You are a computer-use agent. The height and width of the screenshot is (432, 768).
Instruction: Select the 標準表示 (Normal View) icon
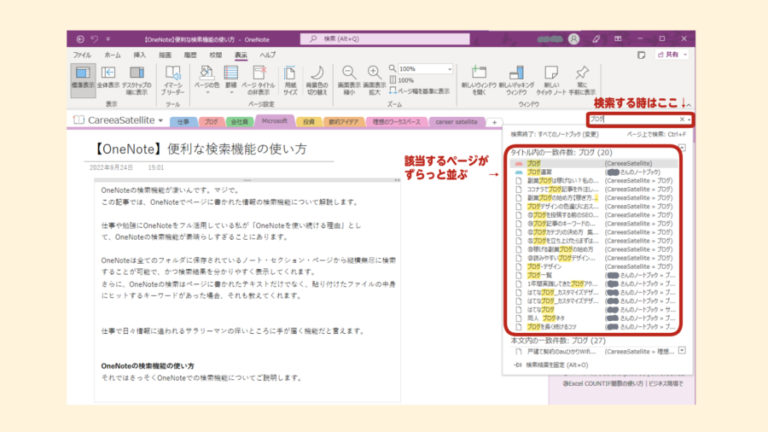[83, 80]
